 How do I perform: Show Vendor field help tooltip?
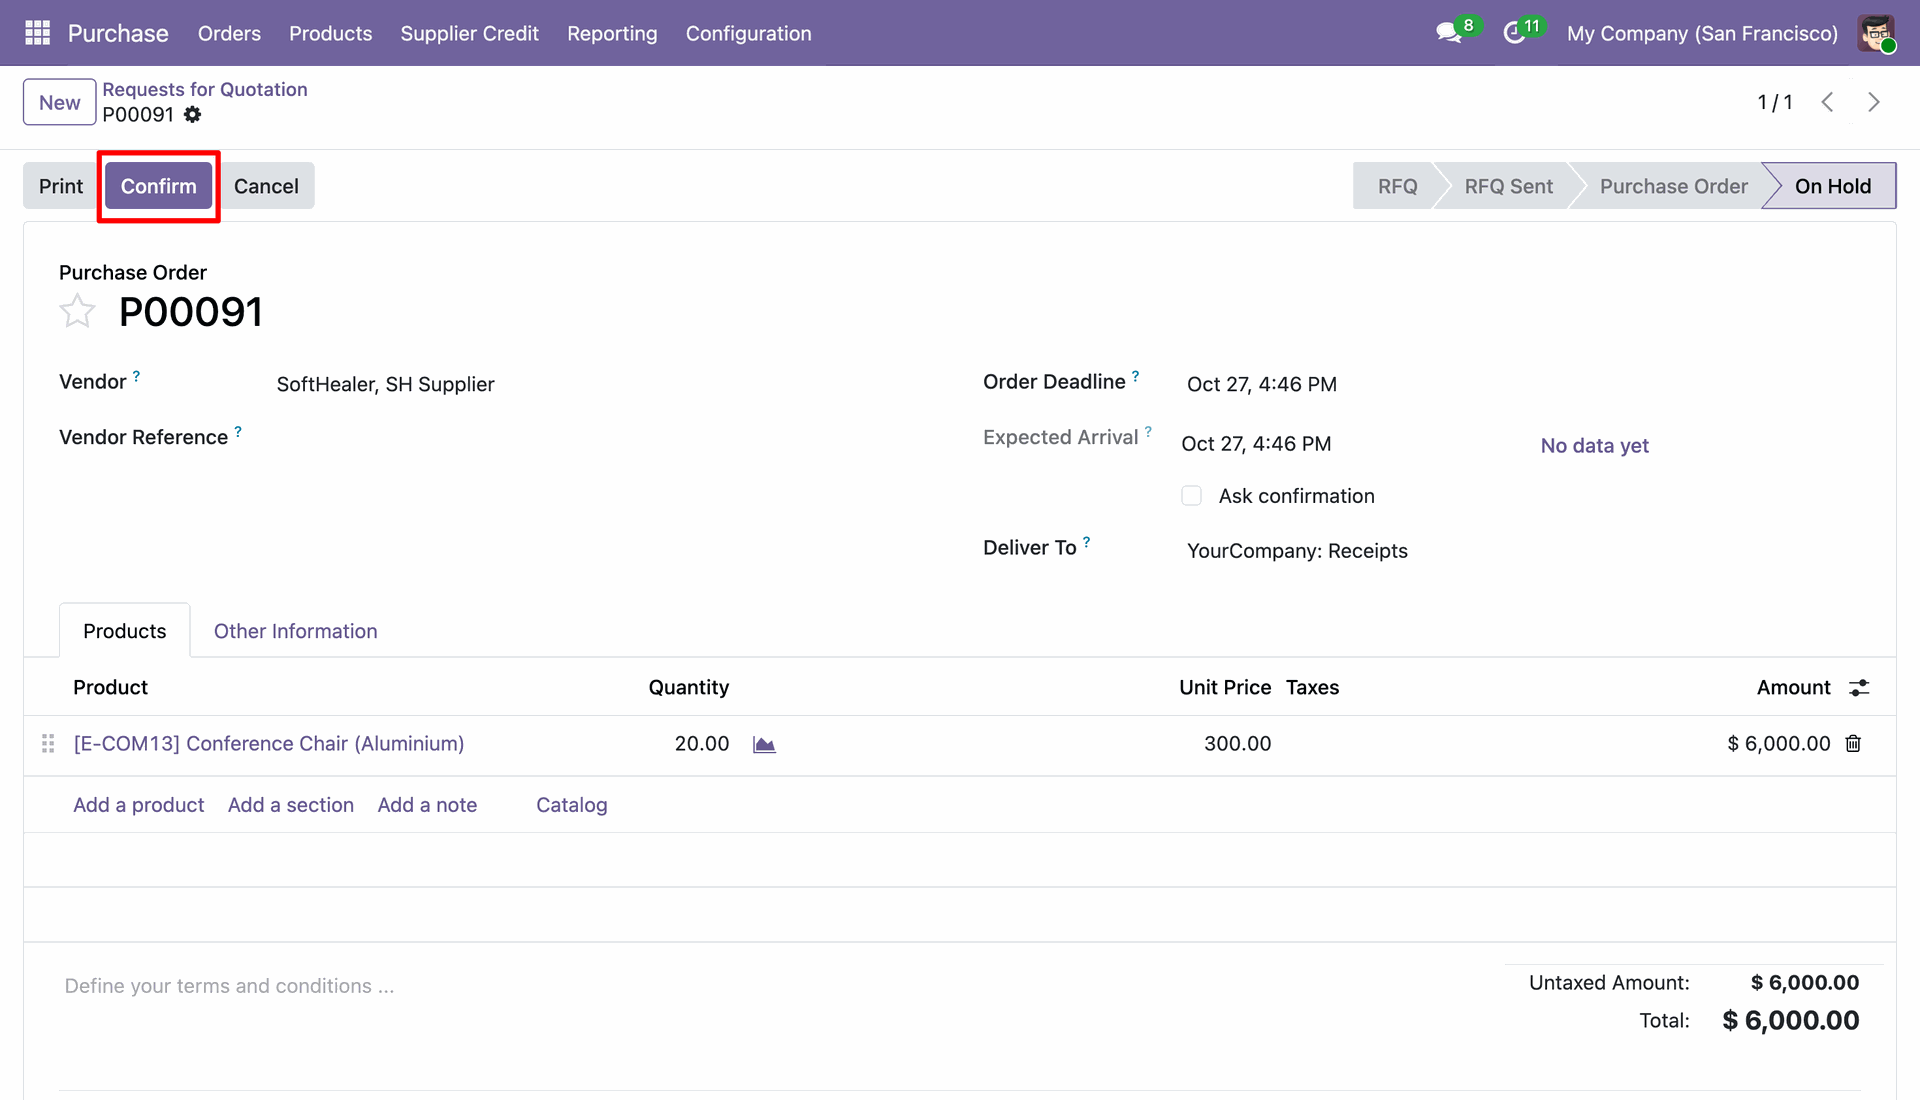136,376
